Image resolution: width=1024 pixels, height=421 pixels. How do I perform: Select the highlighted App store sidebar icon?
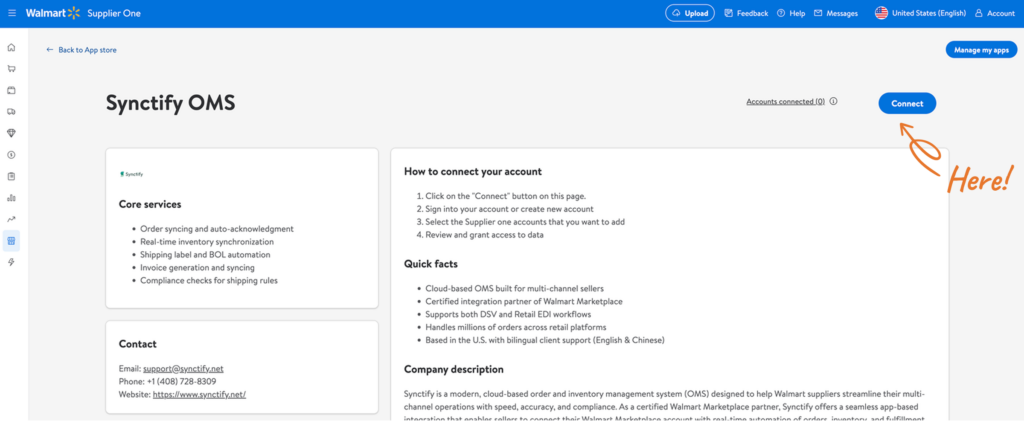pyautogui.click(x=11, y=241)
